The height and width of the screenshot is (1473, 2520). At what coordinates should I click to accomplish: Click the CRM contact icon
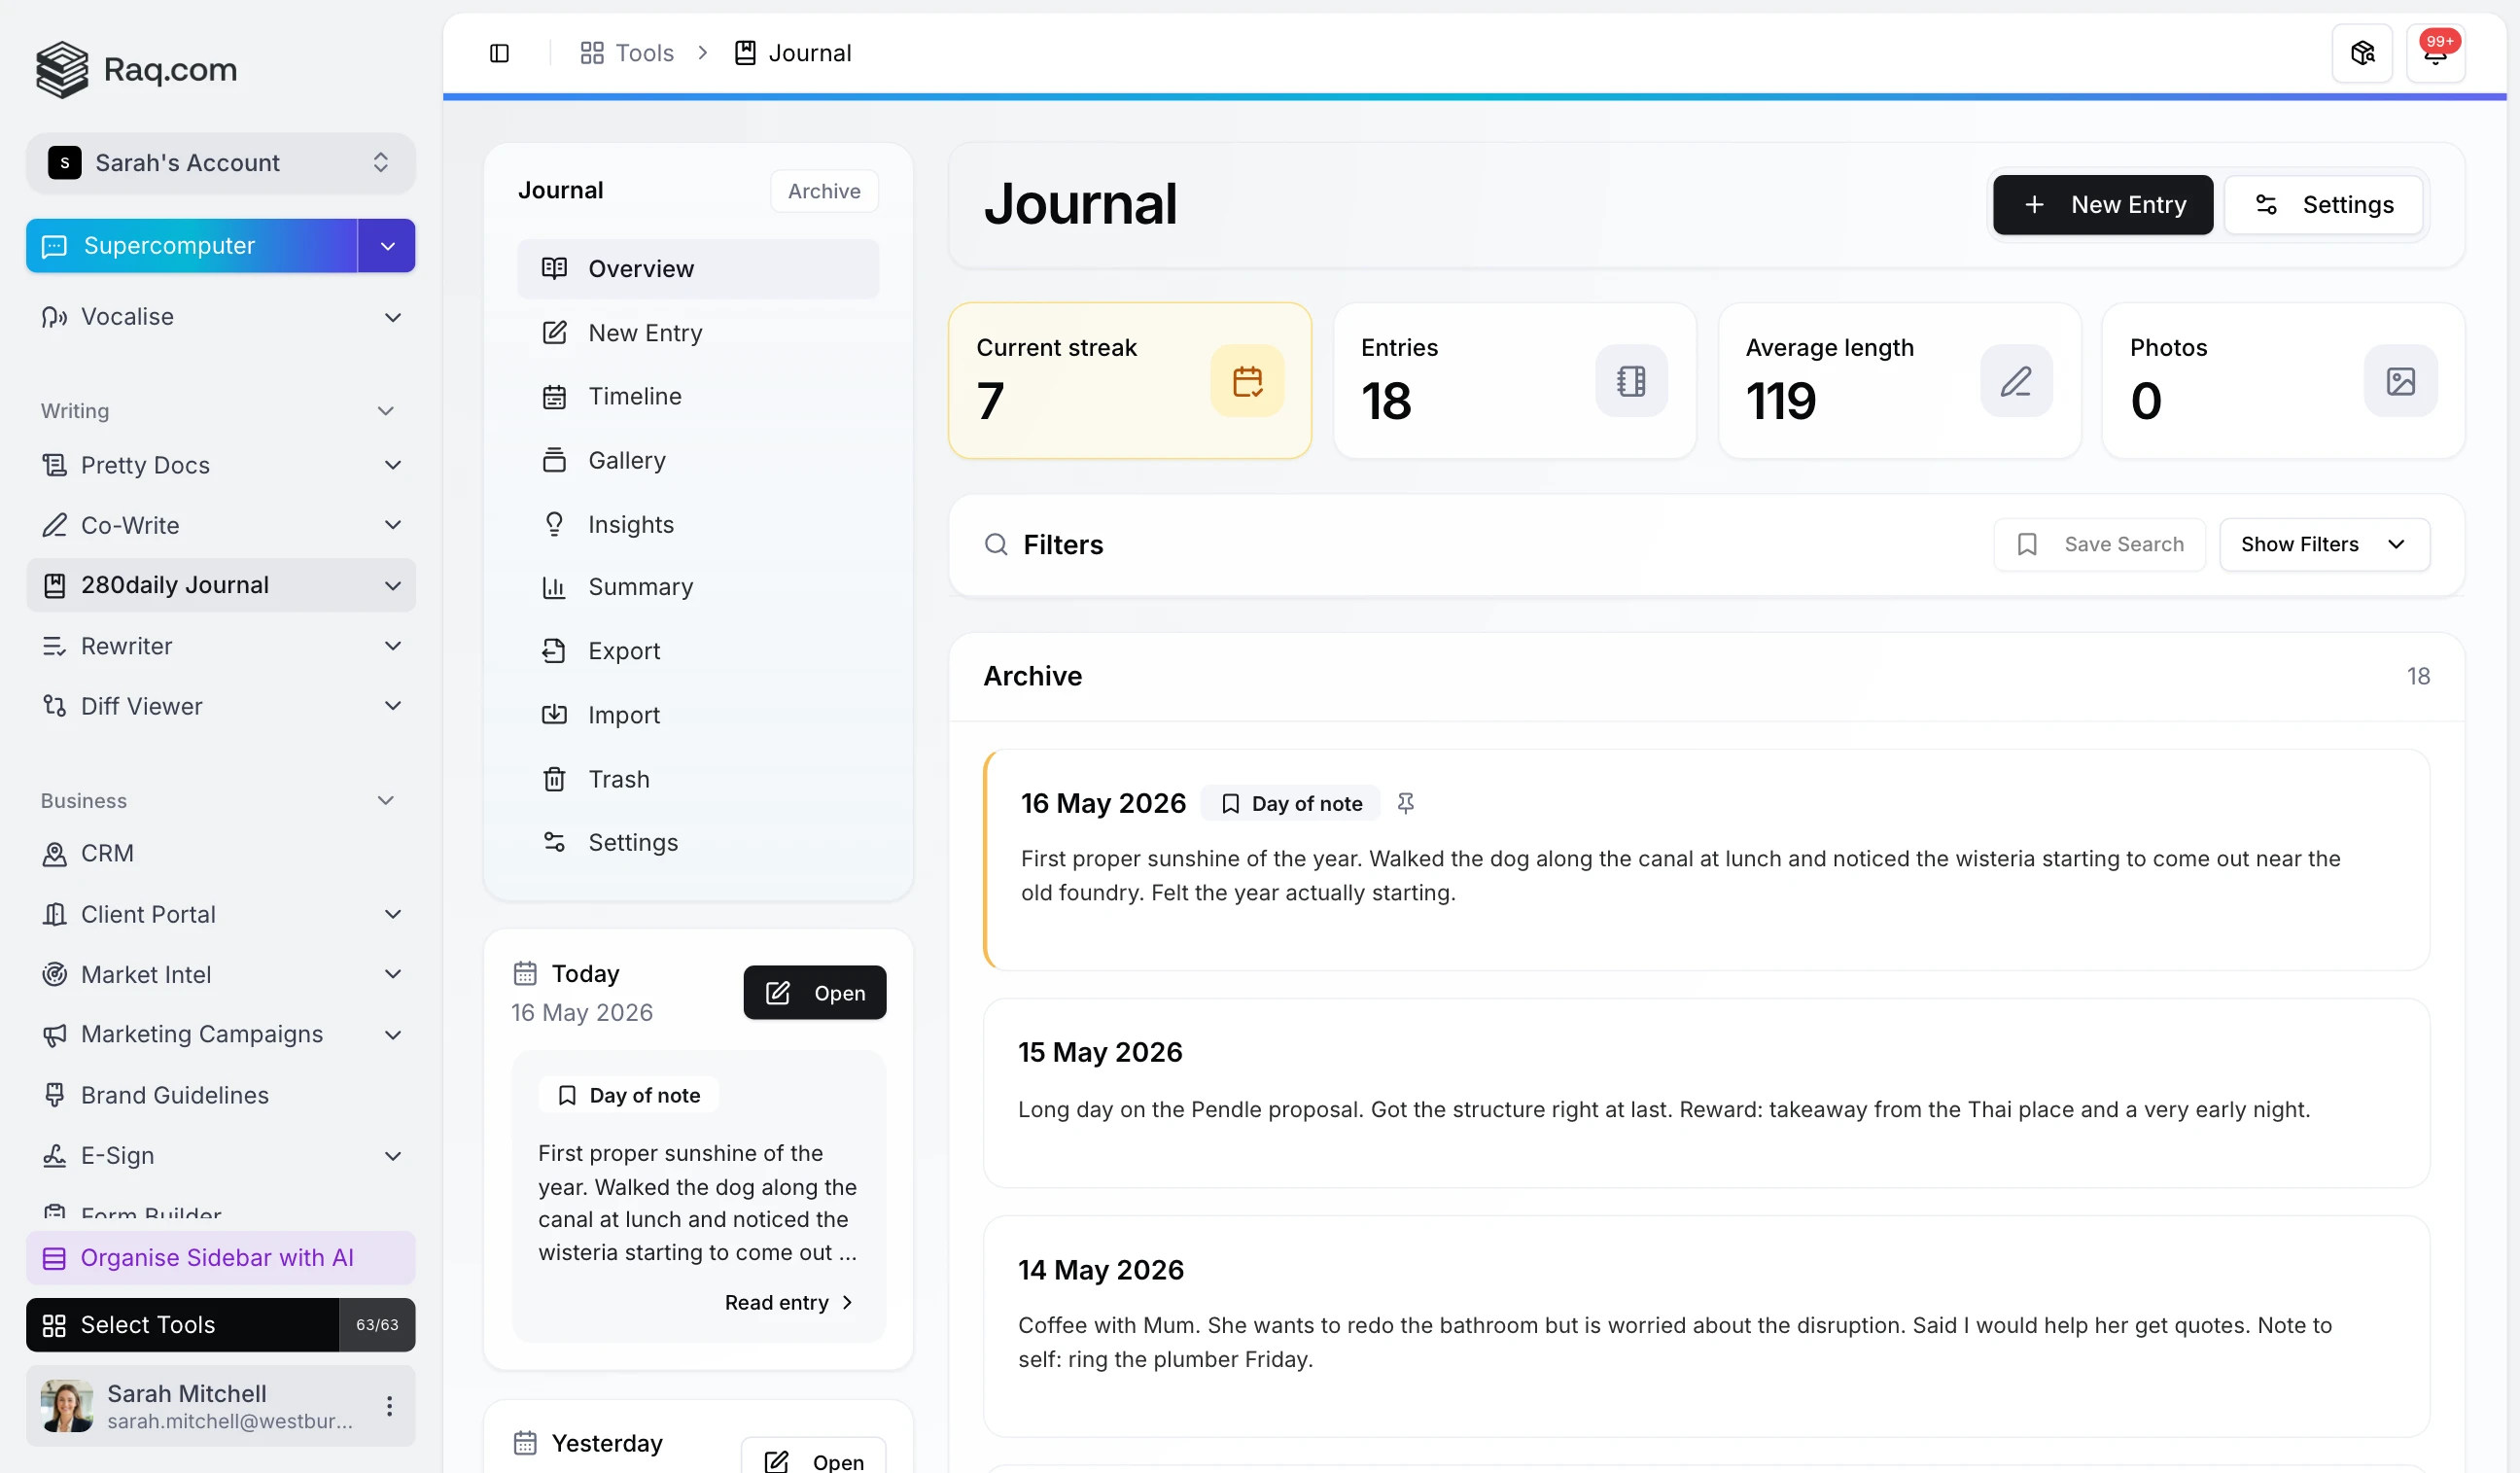coord(54,854)
